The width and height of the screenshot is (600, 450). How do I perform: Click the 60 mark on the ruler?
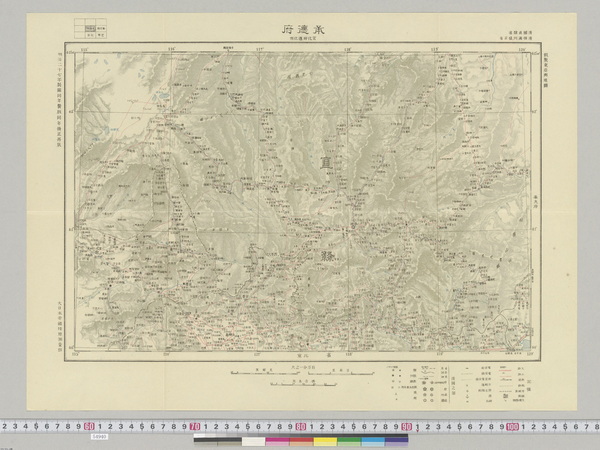point(90,424)
